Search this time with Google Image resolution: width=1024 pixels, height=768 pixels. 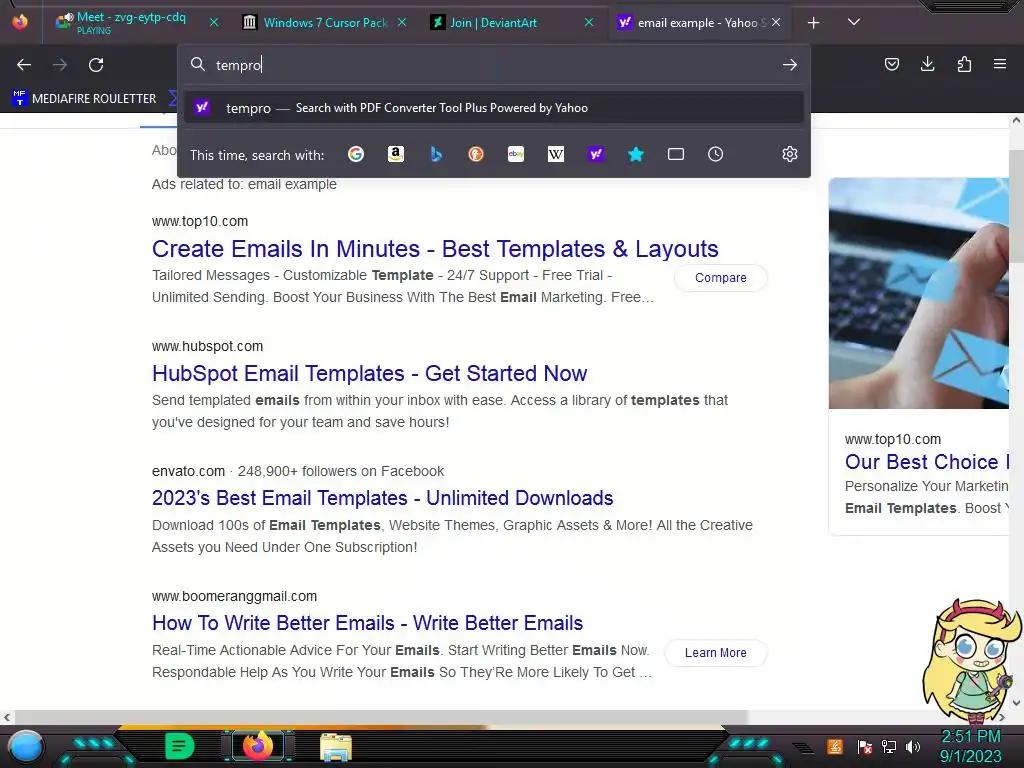[356, 154]
